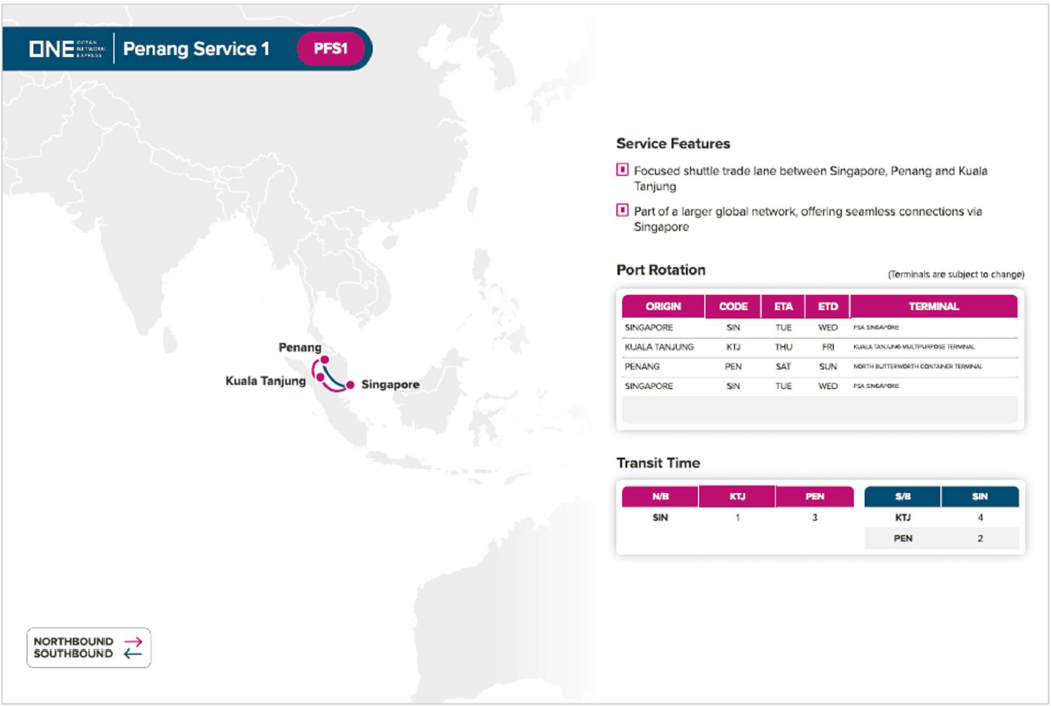The width and height of the screenshot is (1051, 706).
Task: Click the Penang Service 1 title
Action: [196, 49]
